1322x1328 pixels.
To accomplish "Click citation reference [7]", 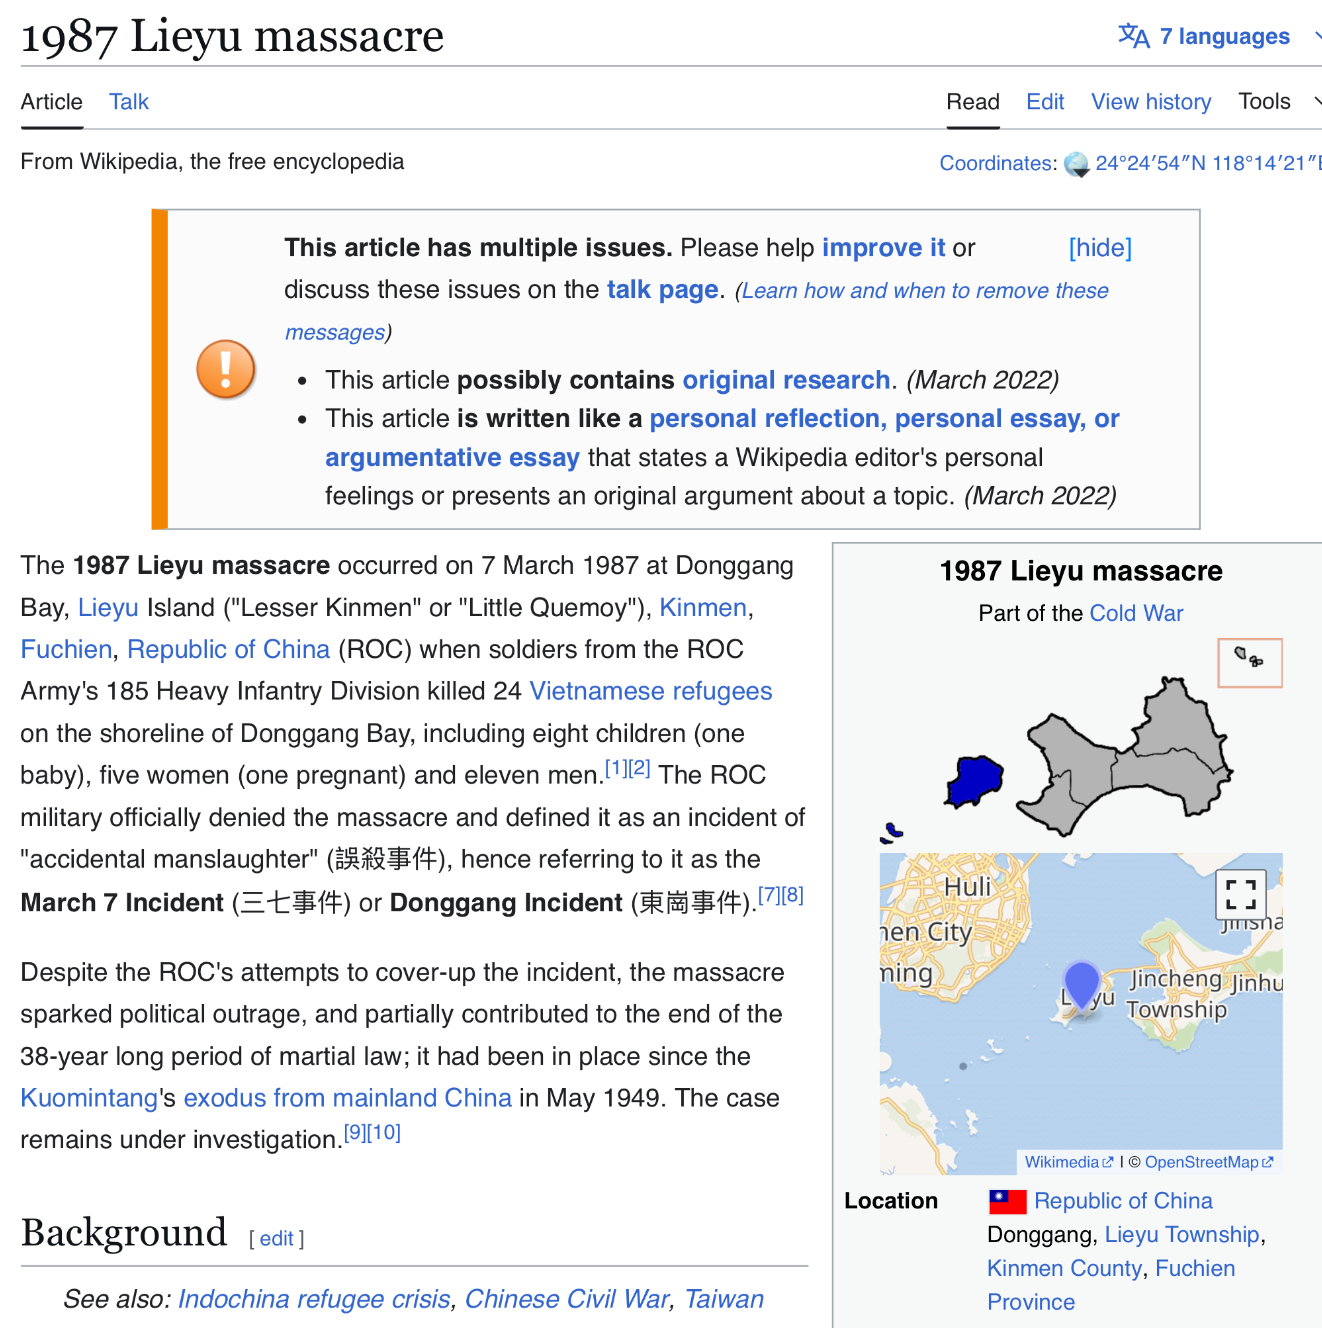I will (769, 895).
